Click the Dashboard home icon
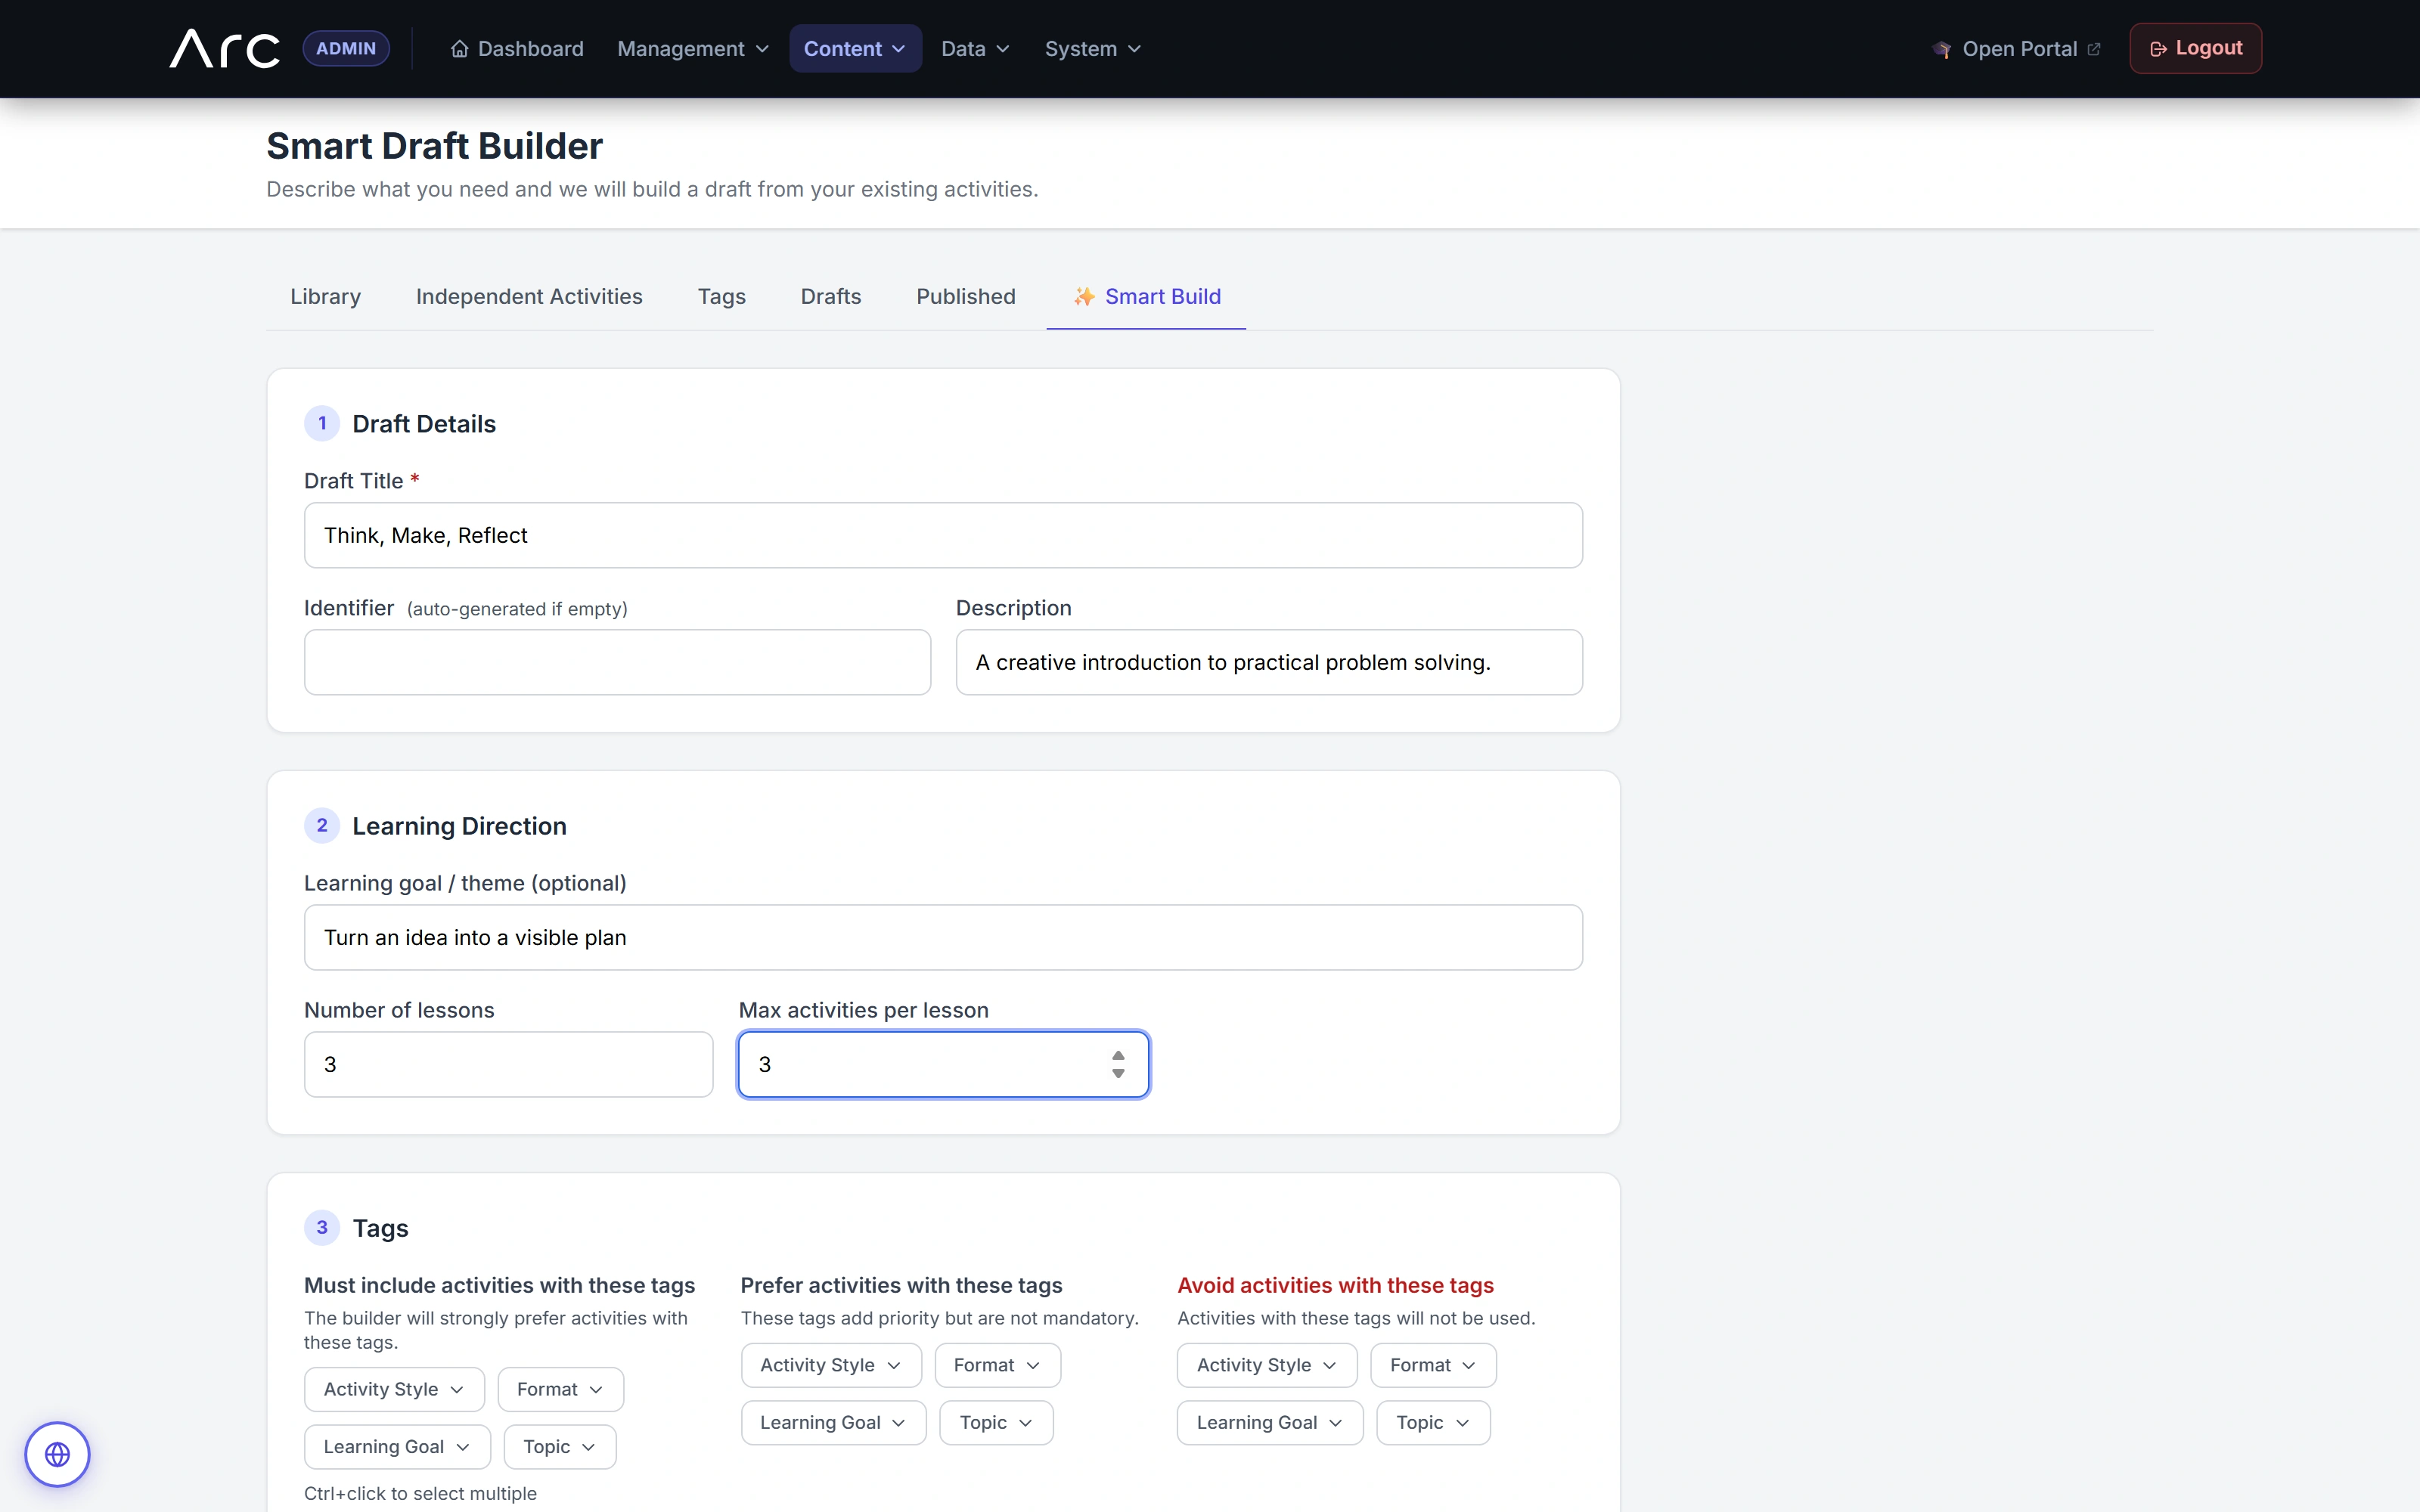Image resolution: width=2420 pixels, height=1512 pixels. [x=459, y=49]
